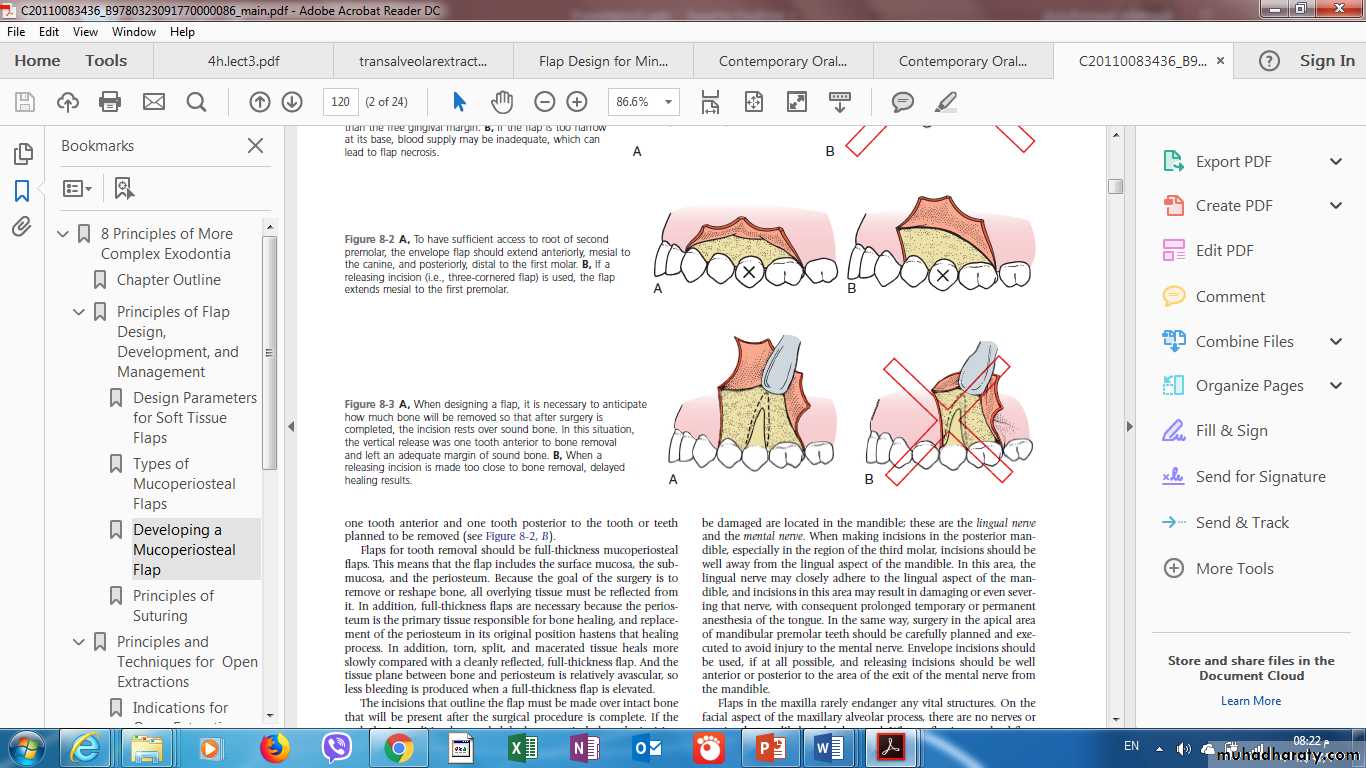Collapse the Principles of Flap Design bookmark
Viewport: 1366px width, 768px height.
click(x=79, y=312)
